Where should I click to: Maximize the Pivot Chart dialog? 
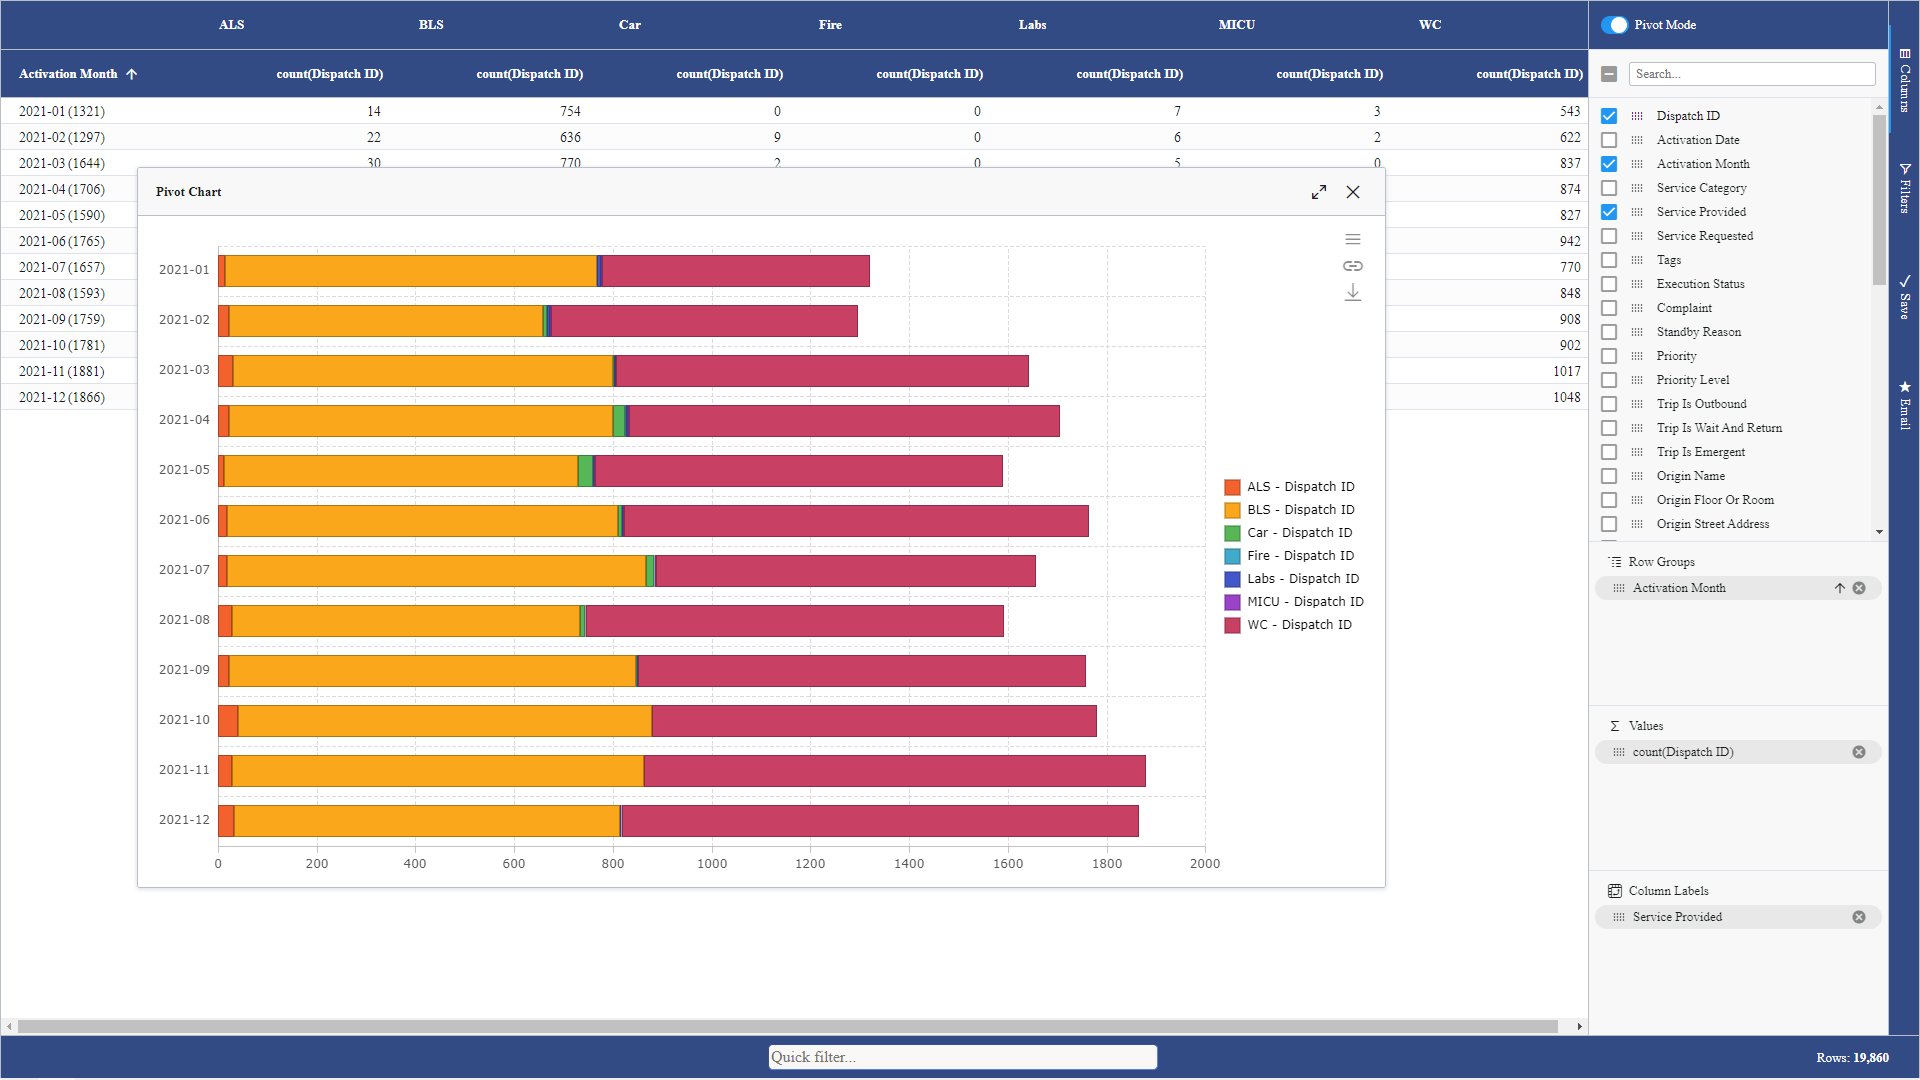1319,192
